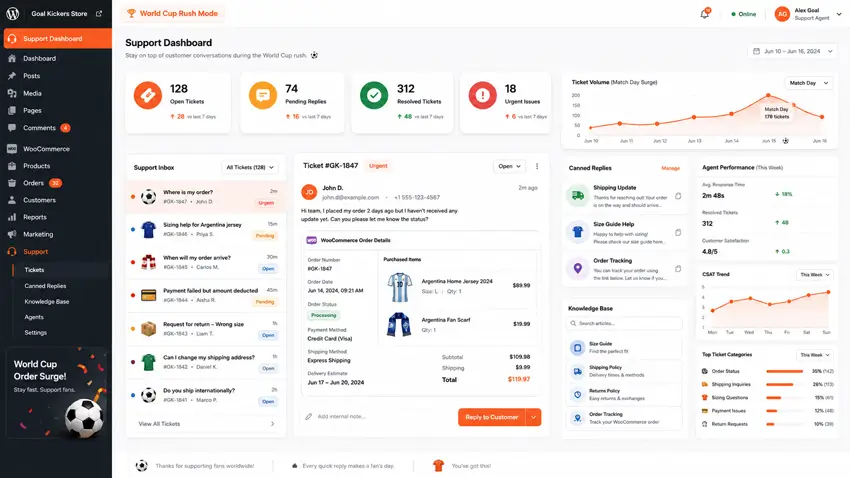Open the 'Where is my order?' ticket
The image size is (850, 478).
tap(206, 197)
